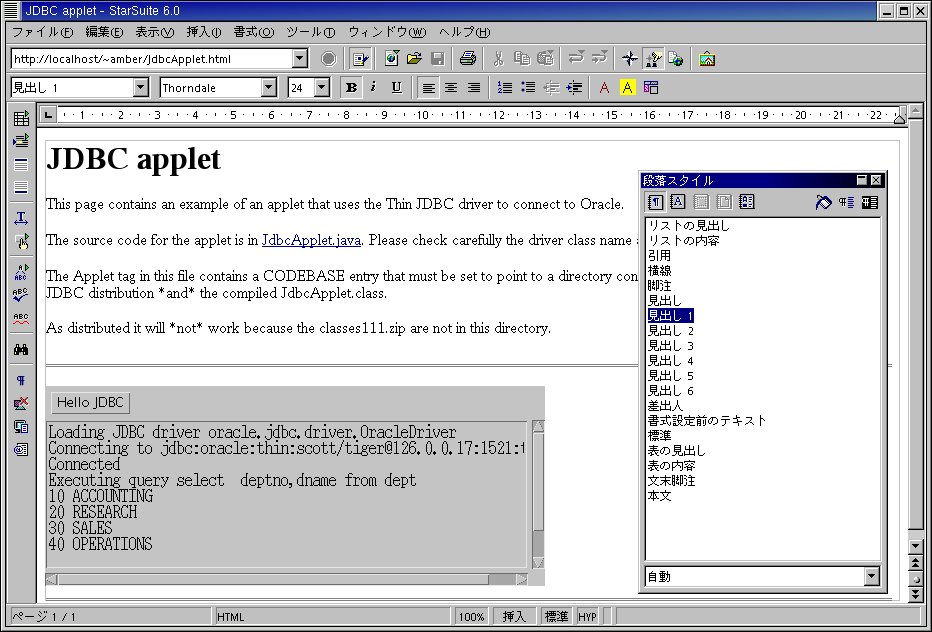
Task: Open the ウィンドウ menu
Action: [387, 32]
